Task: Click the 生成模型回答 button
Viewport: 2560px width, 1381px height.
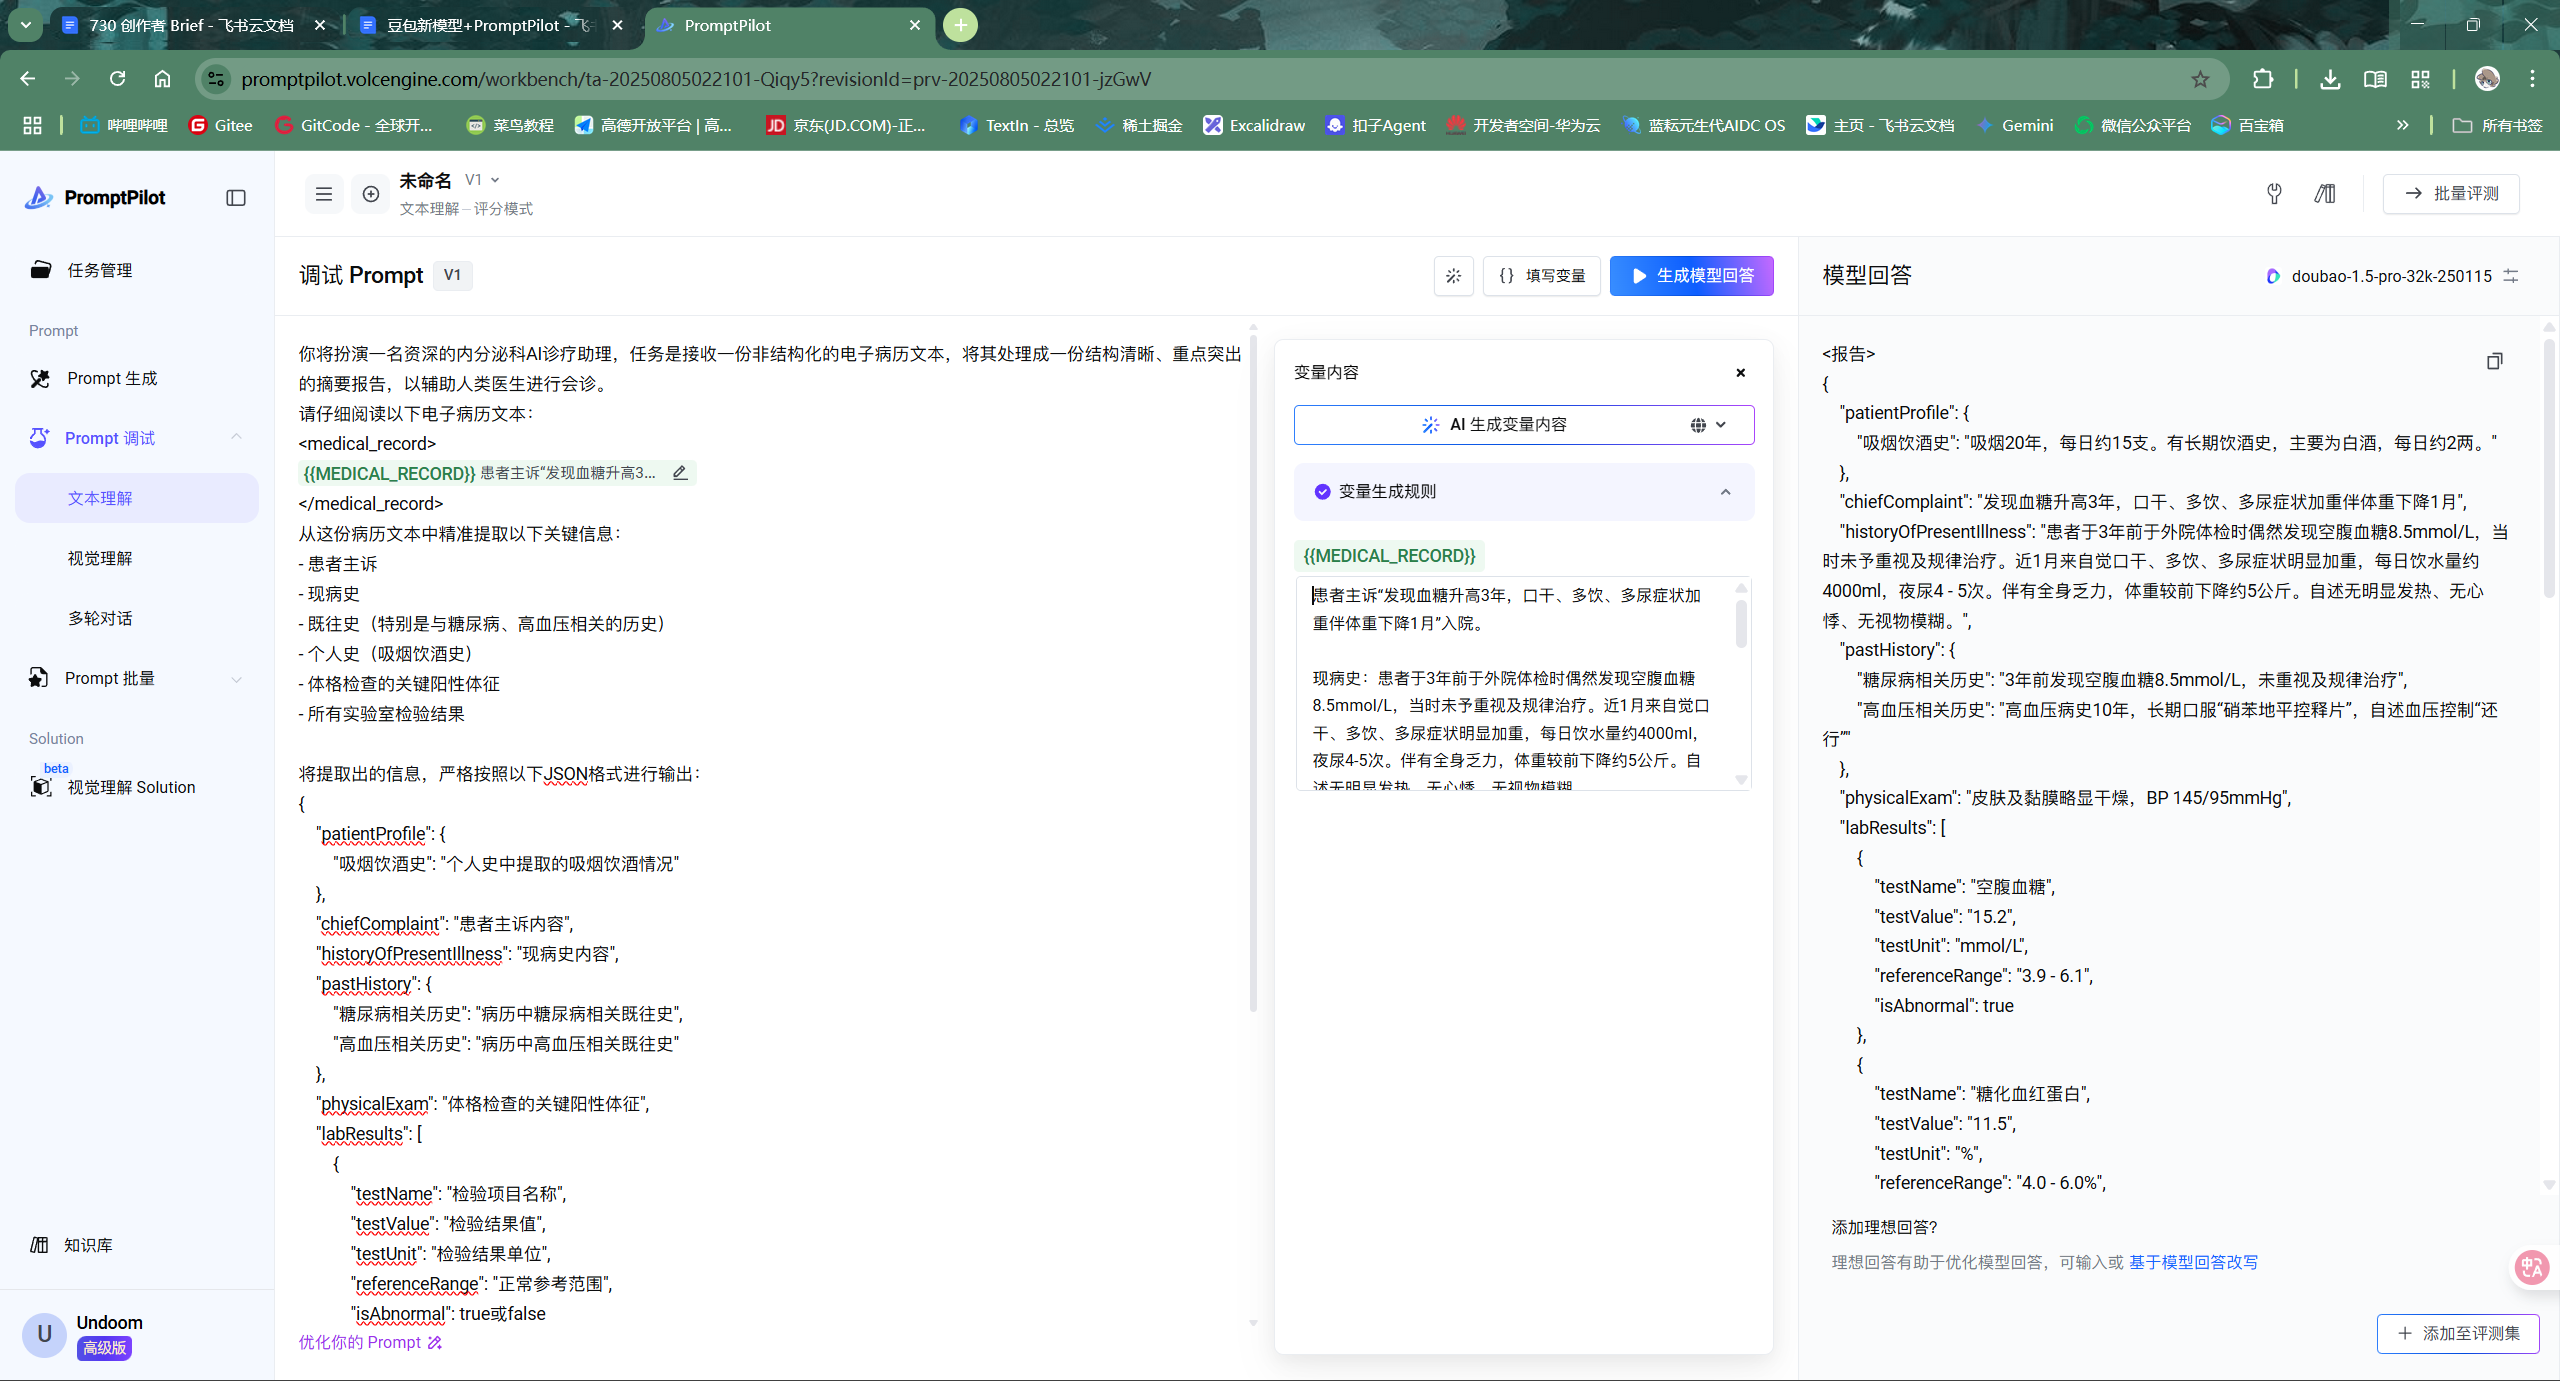Action: click(x=1691, y=276)
